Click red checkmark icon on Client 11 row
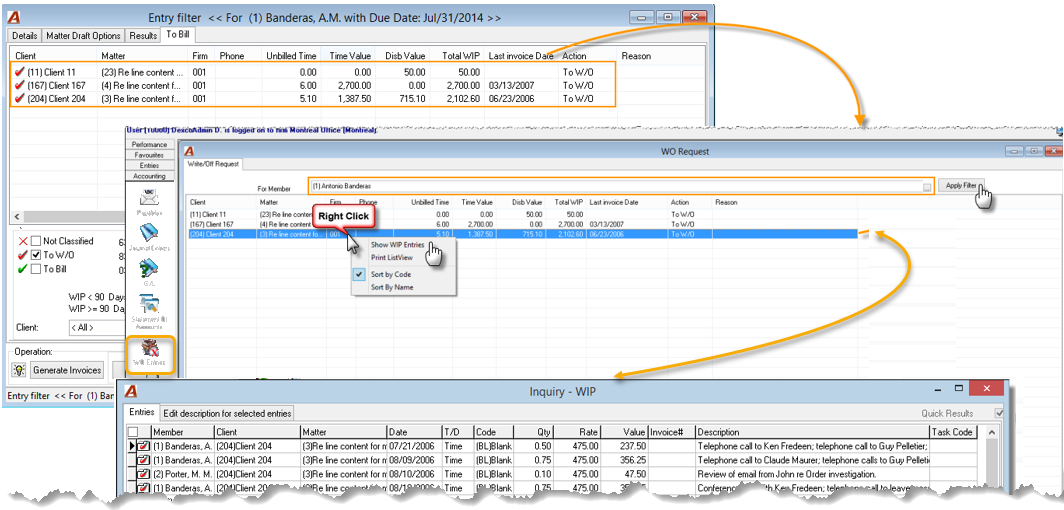The height and width of the screenshot is (510, 1064). tap(19, 72)
